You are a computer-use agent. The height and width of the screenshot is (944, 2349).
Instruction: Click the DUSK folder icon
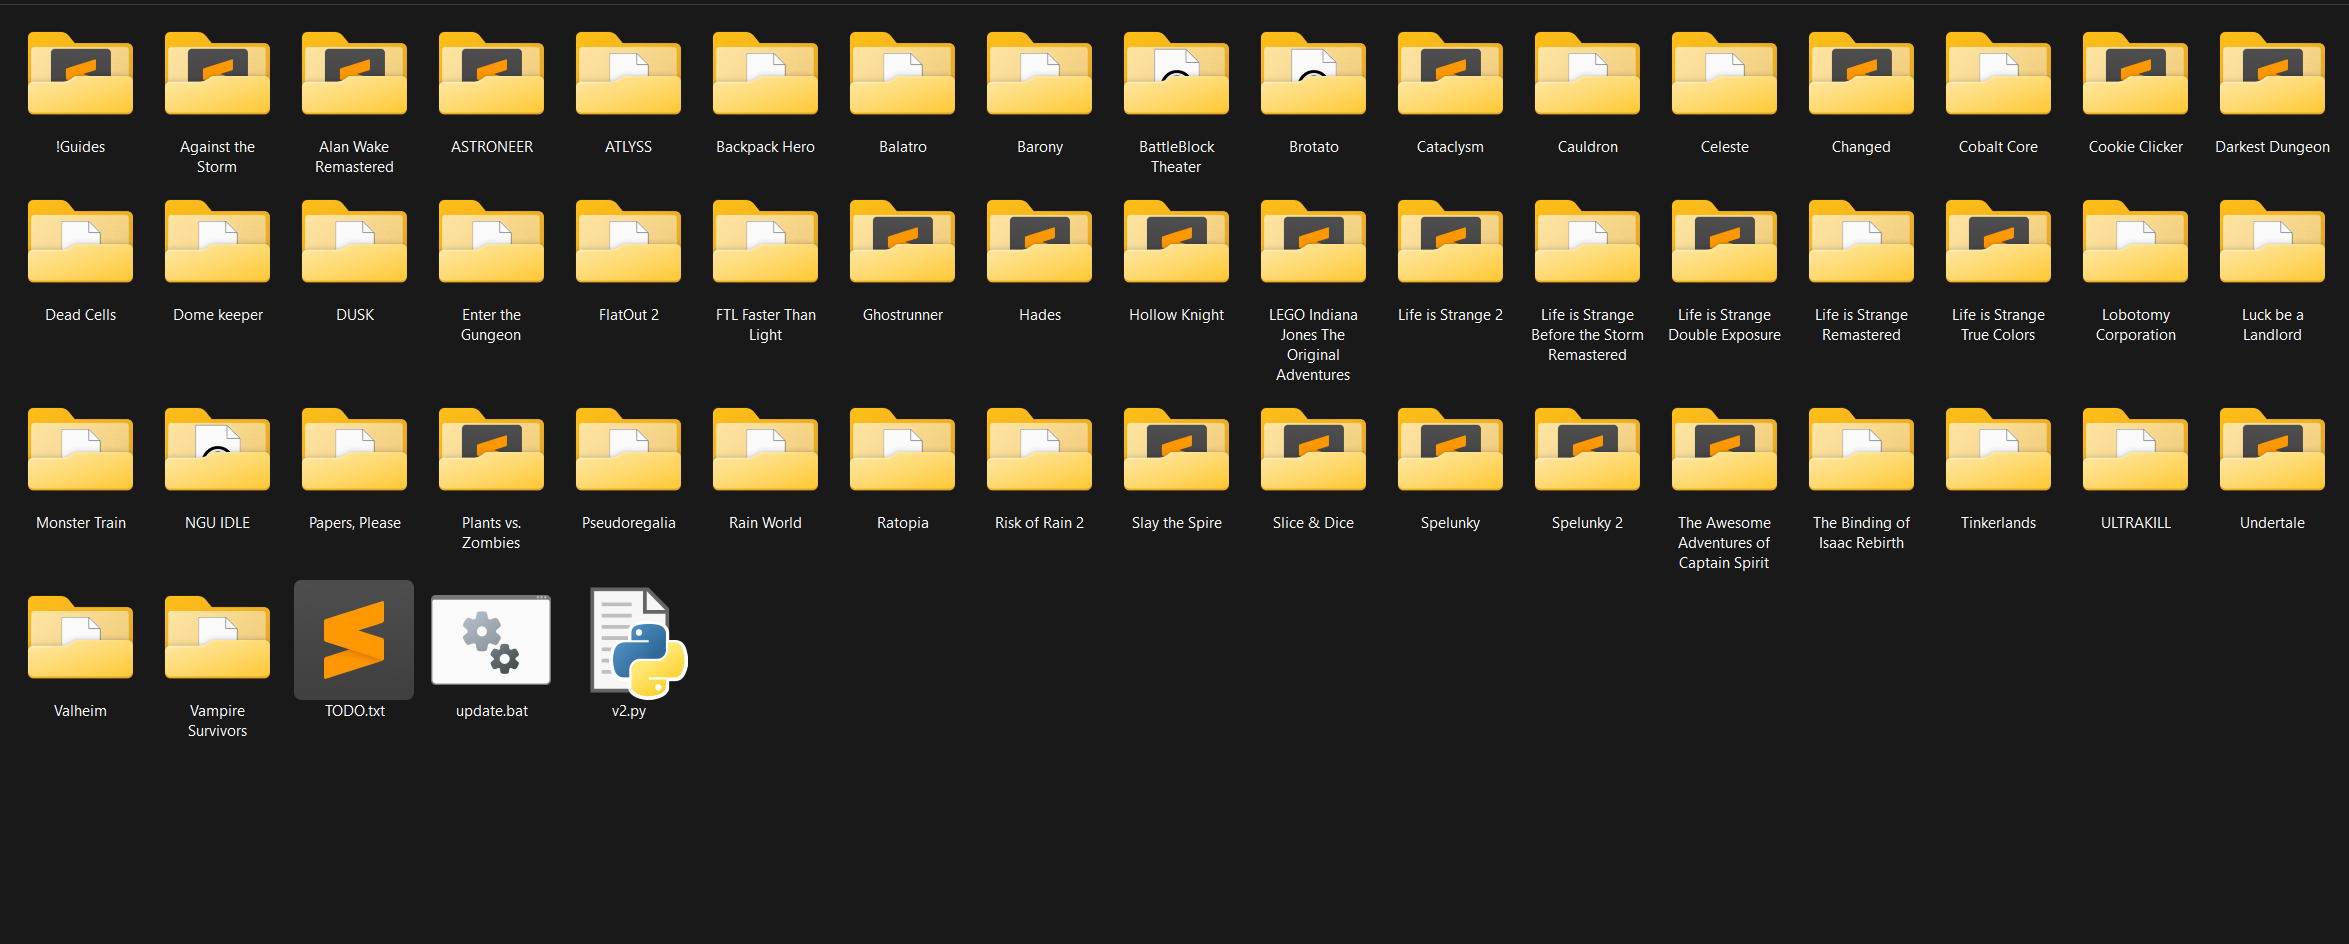[354, 241]
